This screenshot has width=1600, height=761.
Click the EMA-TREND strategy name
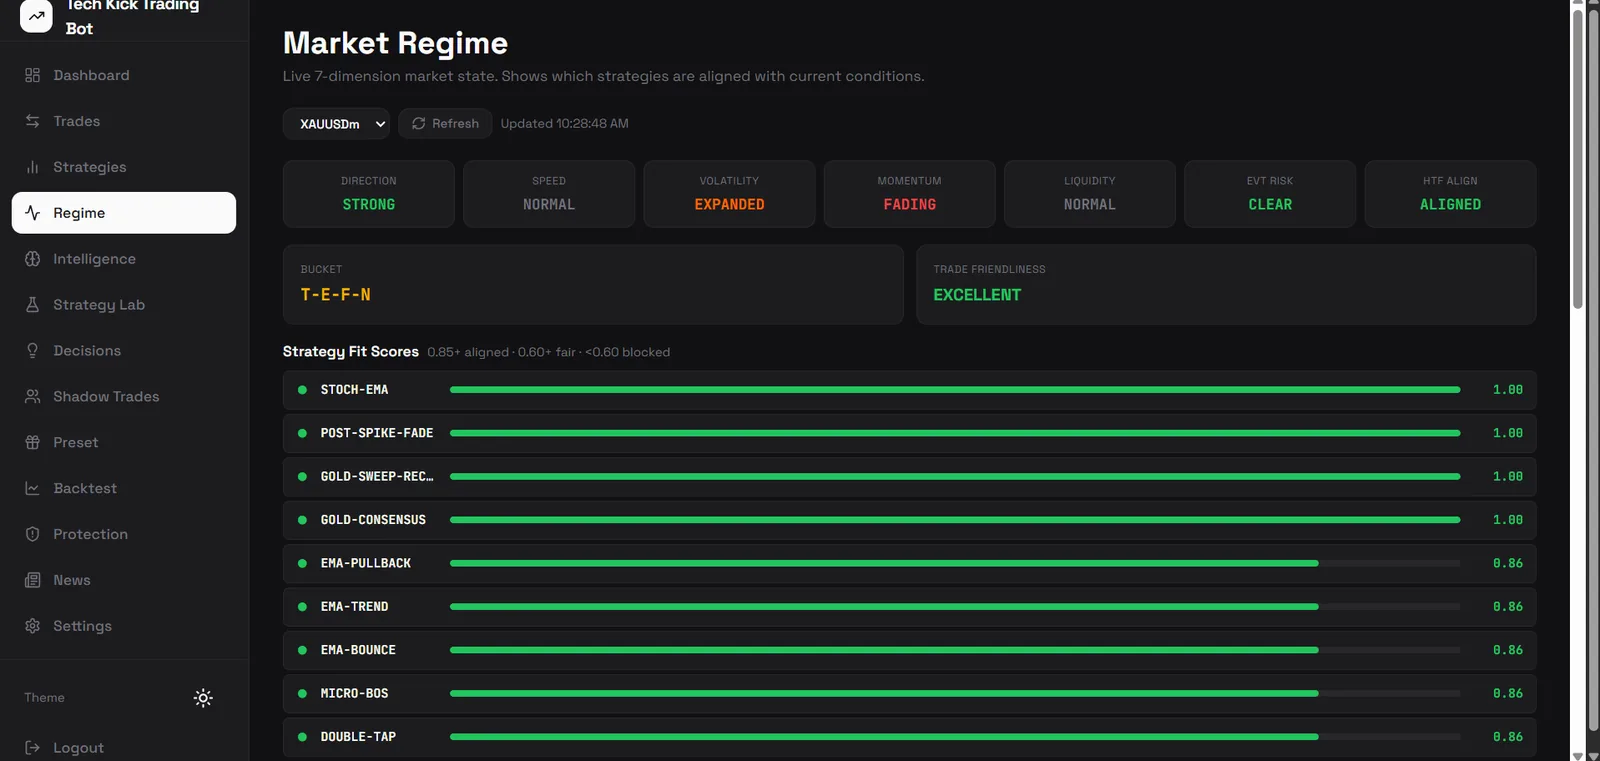pyautogui.click(x=354, y=607)
